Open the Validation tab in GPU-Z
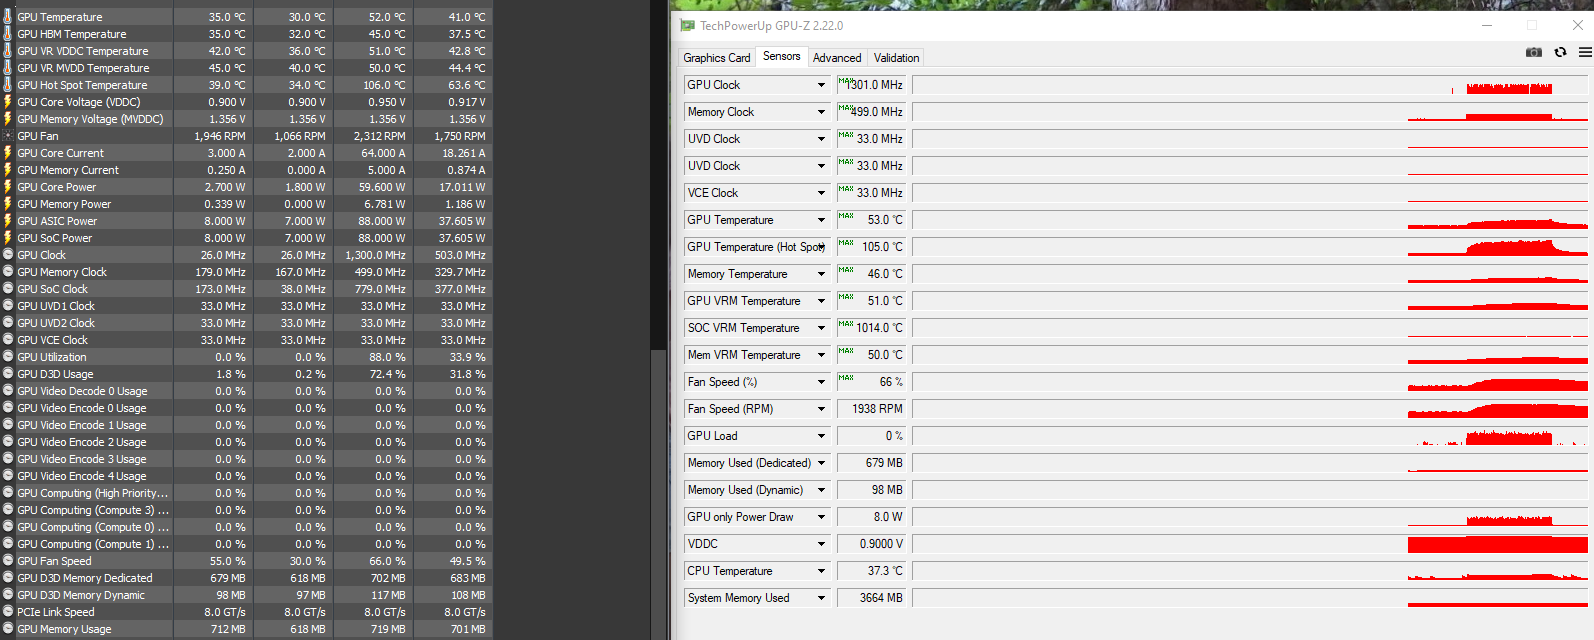1594x640 pixels. (x=896, y=58)
